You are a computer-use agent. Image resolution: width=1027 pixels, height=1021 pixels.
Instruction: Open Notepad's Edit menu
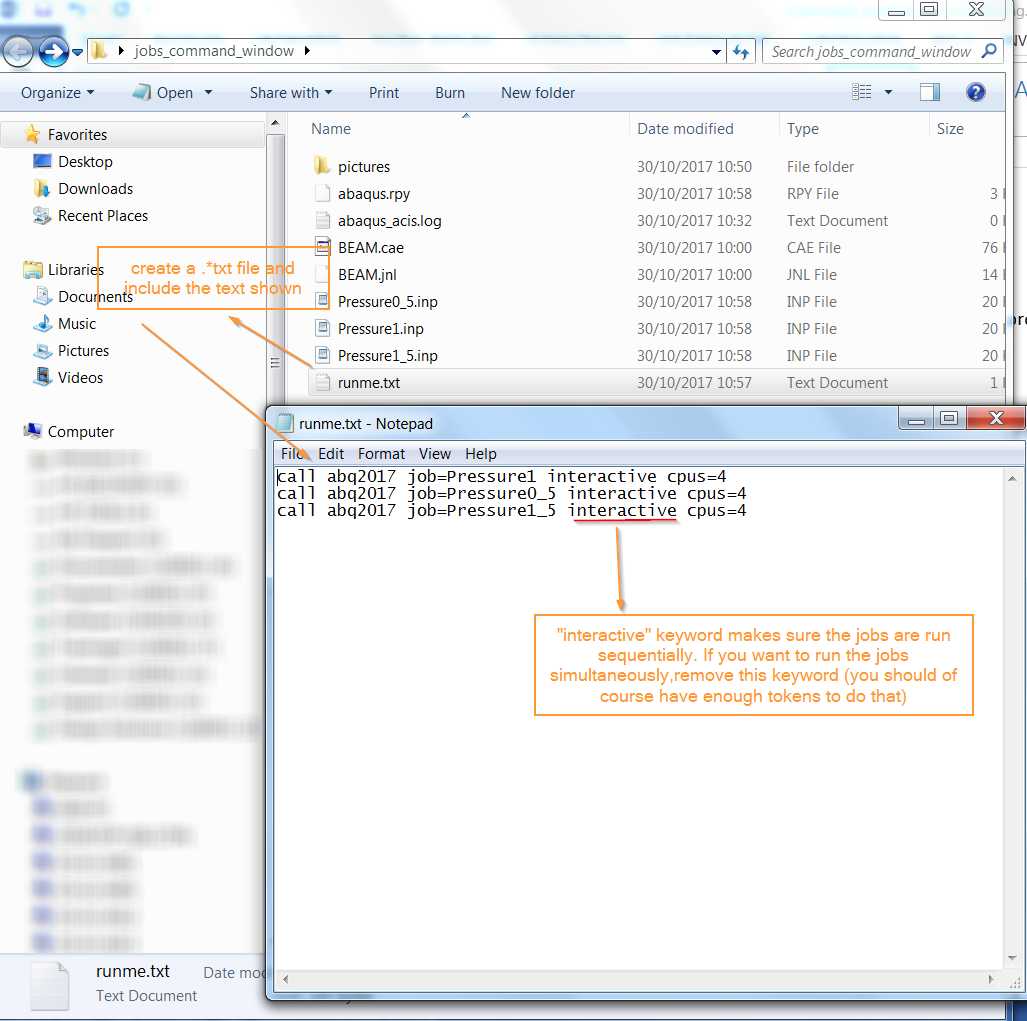tap(330, 453)
